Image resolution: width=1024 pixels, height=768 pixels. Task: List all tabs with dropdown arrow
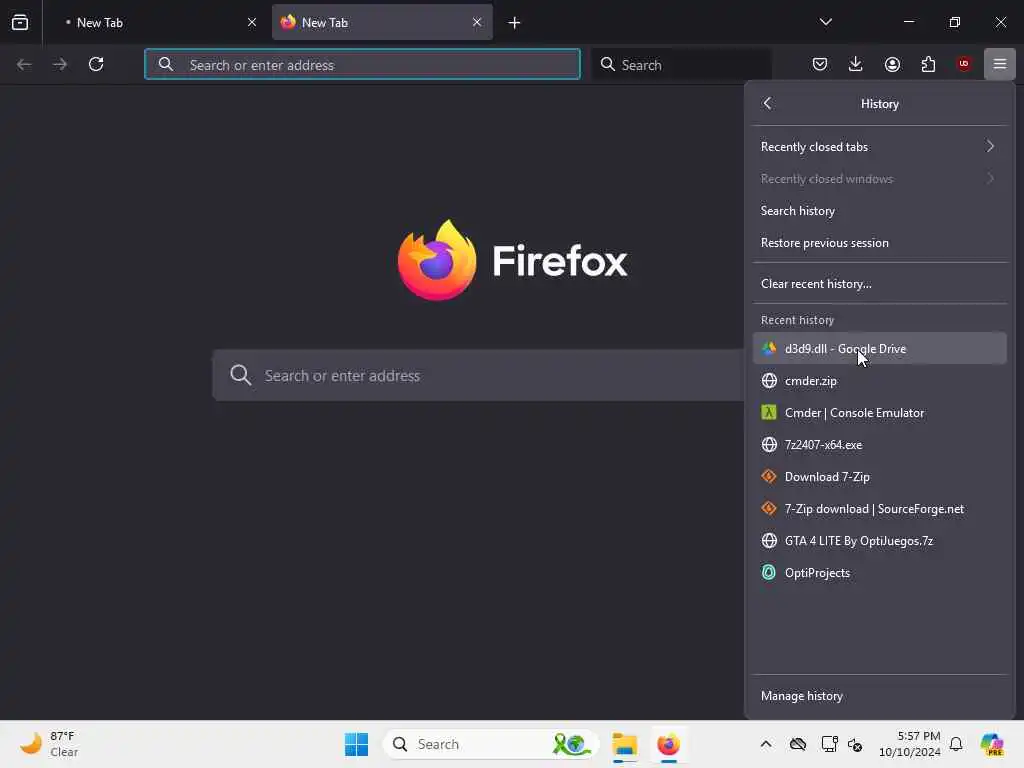(825, 22)
